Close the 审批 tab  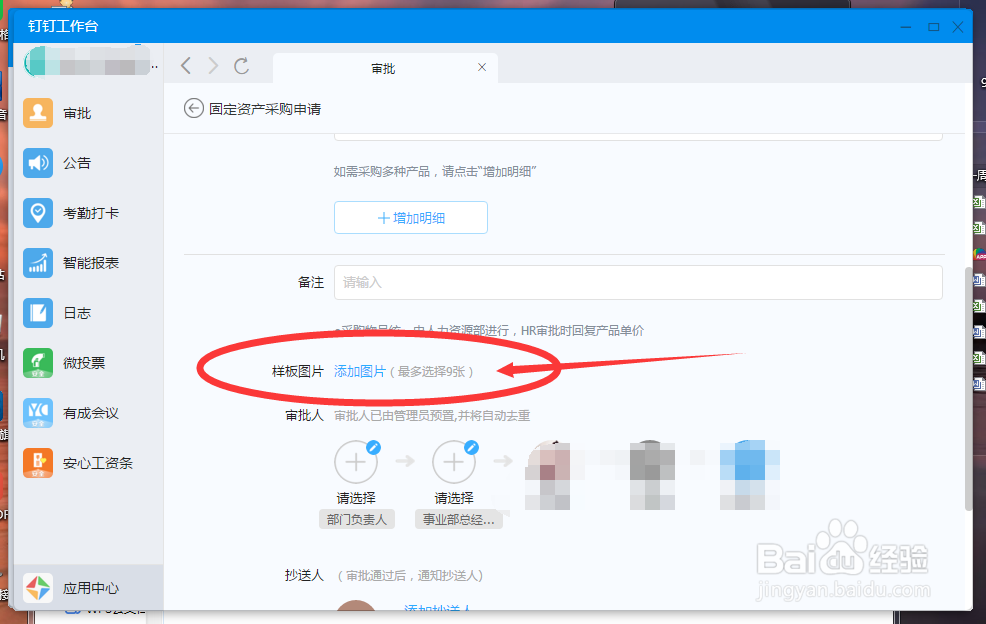(x=481, y=67)
